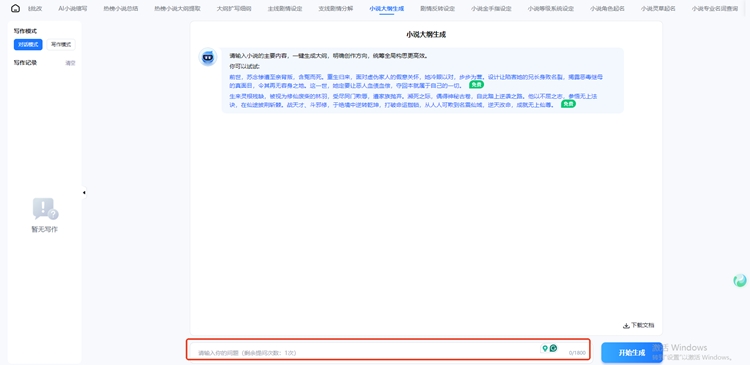Select the active 小说大纲生成 tab

pos(386,9)
